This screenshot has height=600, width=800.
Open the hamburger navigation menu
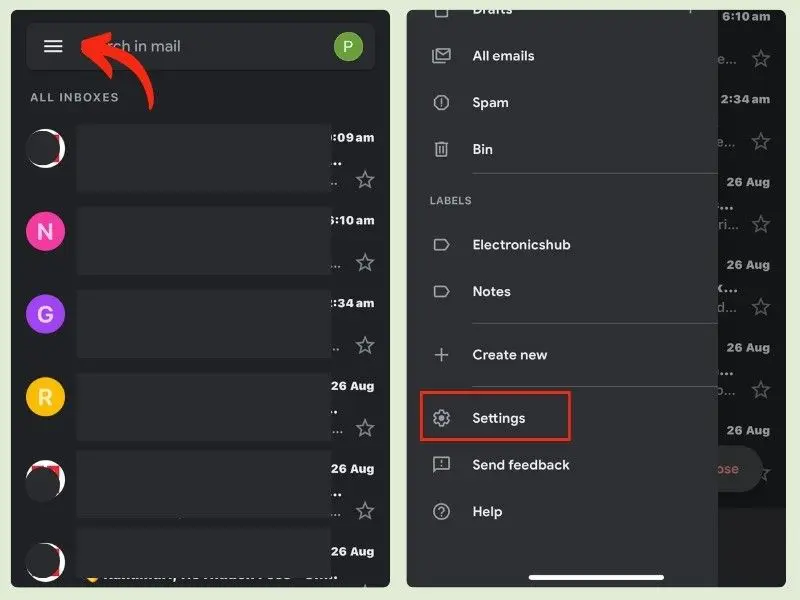(x=53, y=46)
